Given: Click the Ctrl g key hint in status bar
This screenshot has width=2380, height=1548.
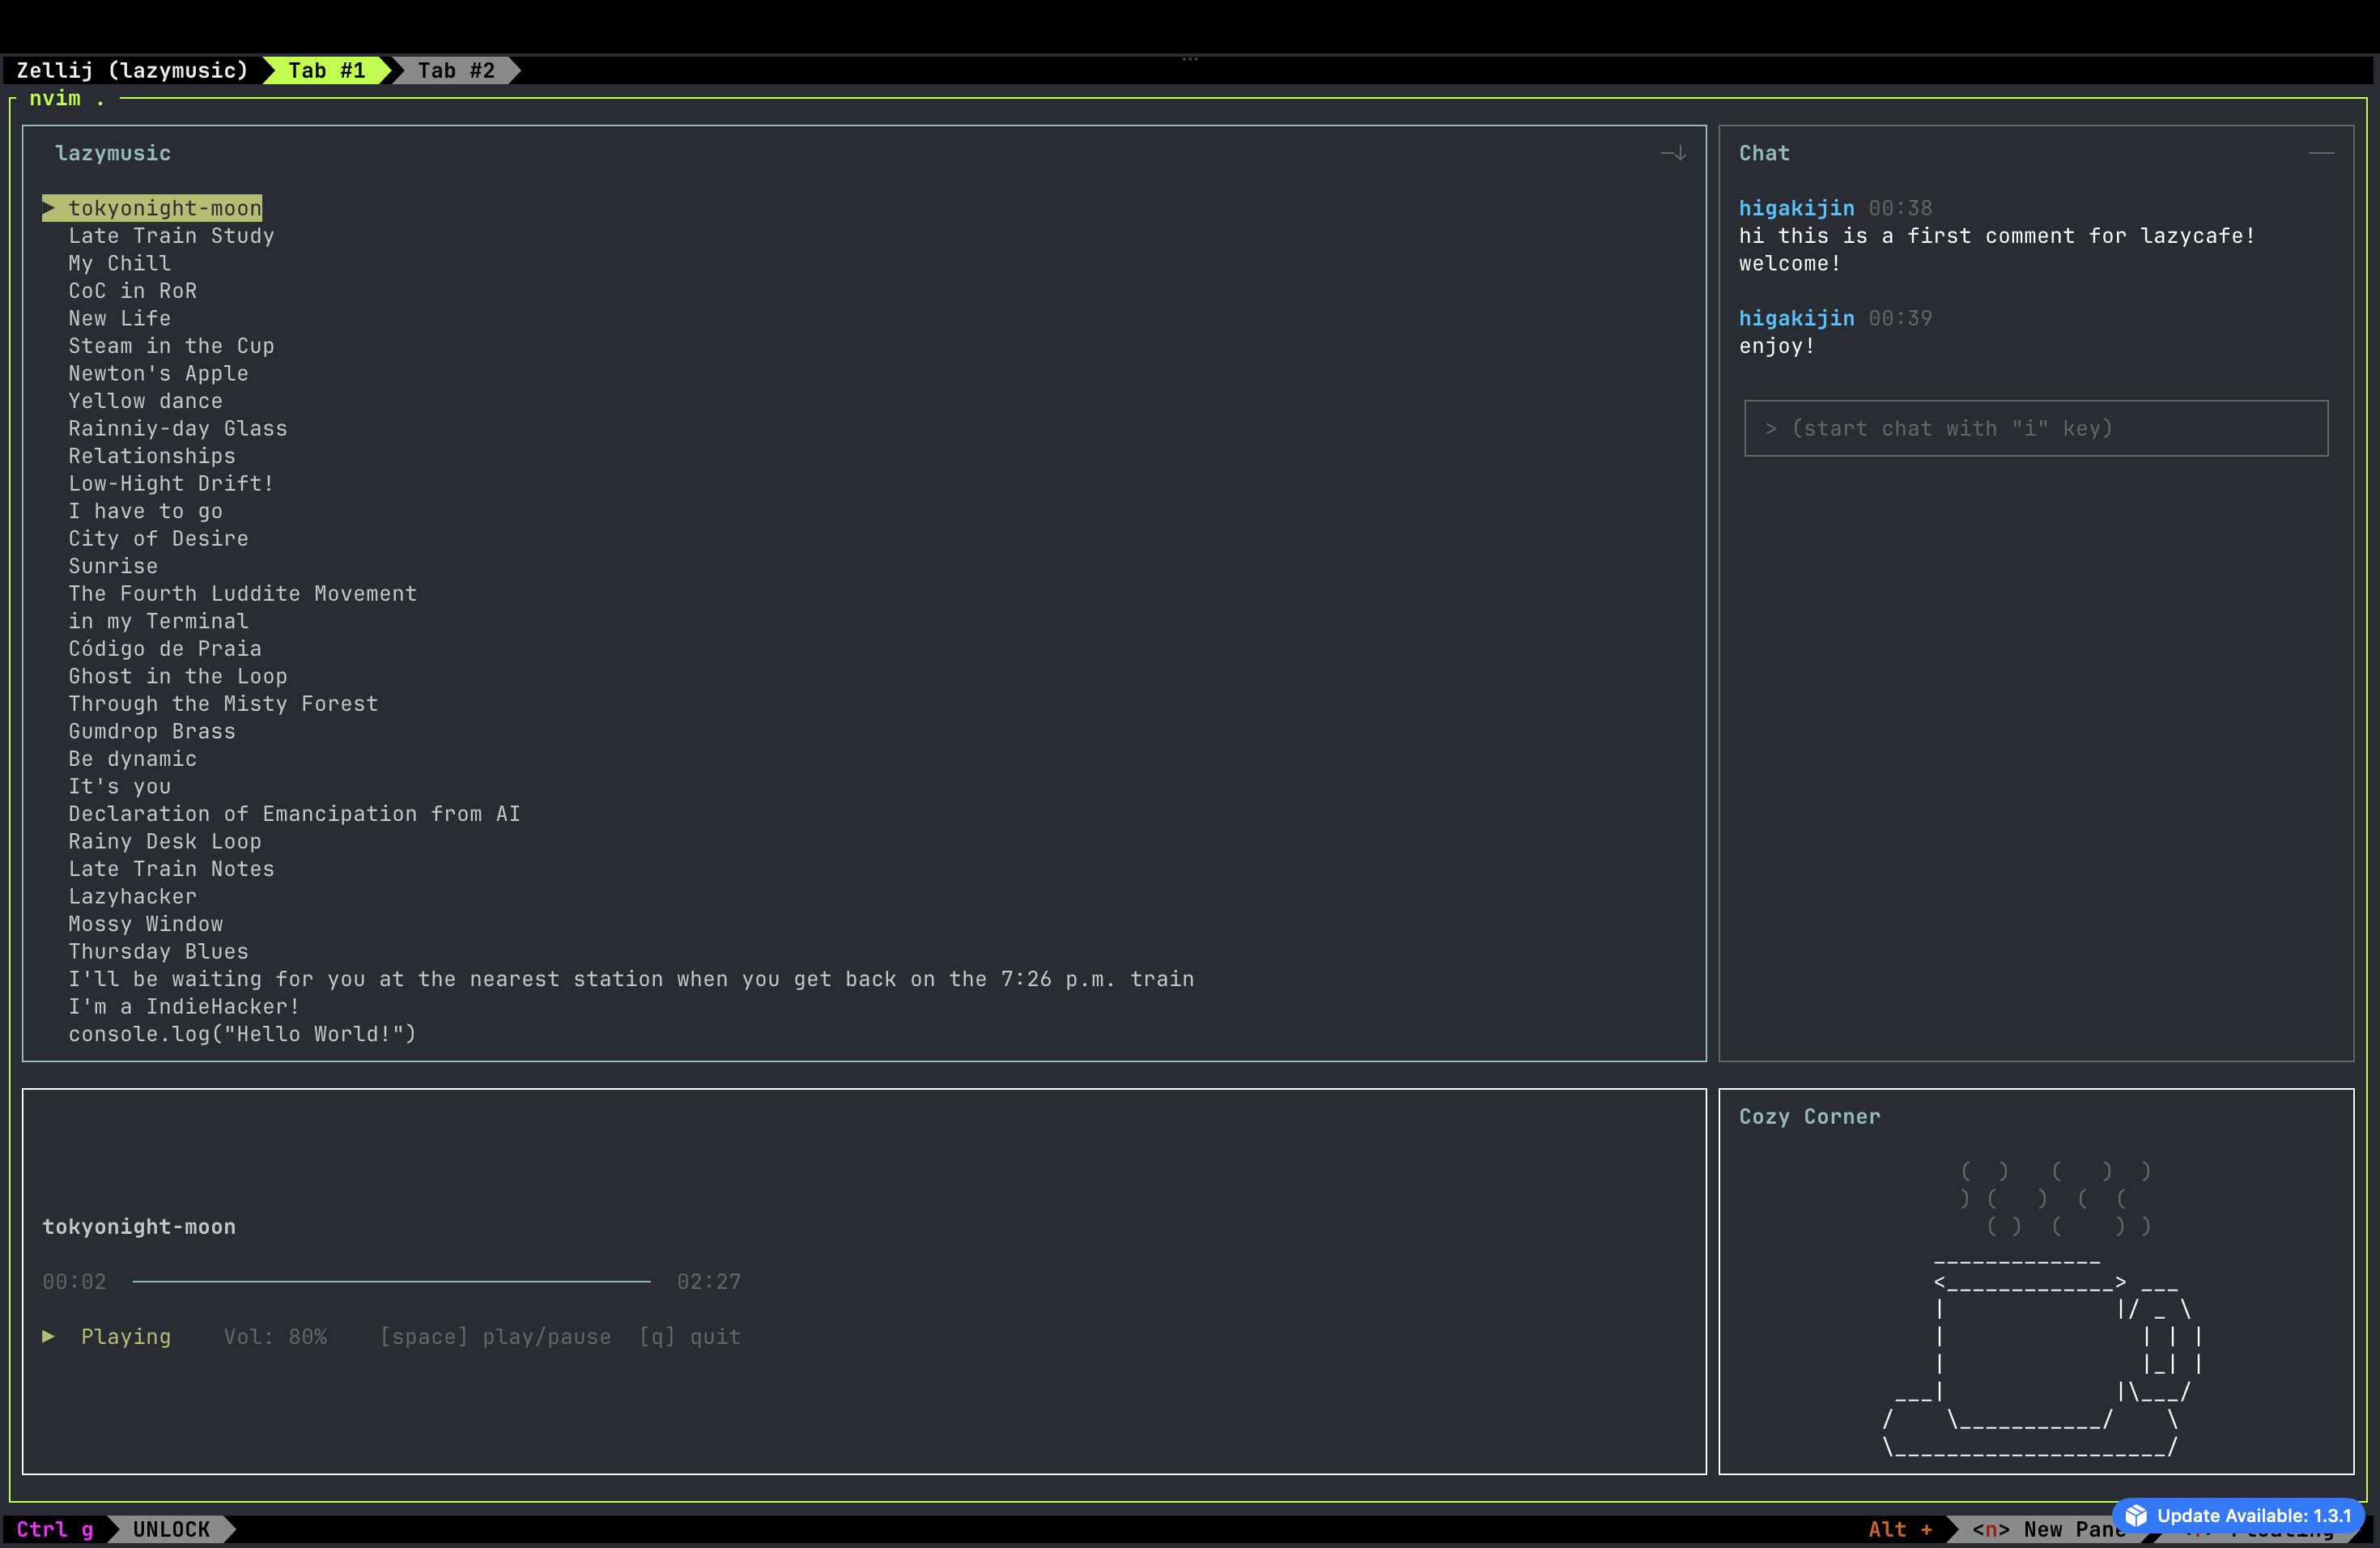Looking at the screenshot, I should tap(55, 1529).
